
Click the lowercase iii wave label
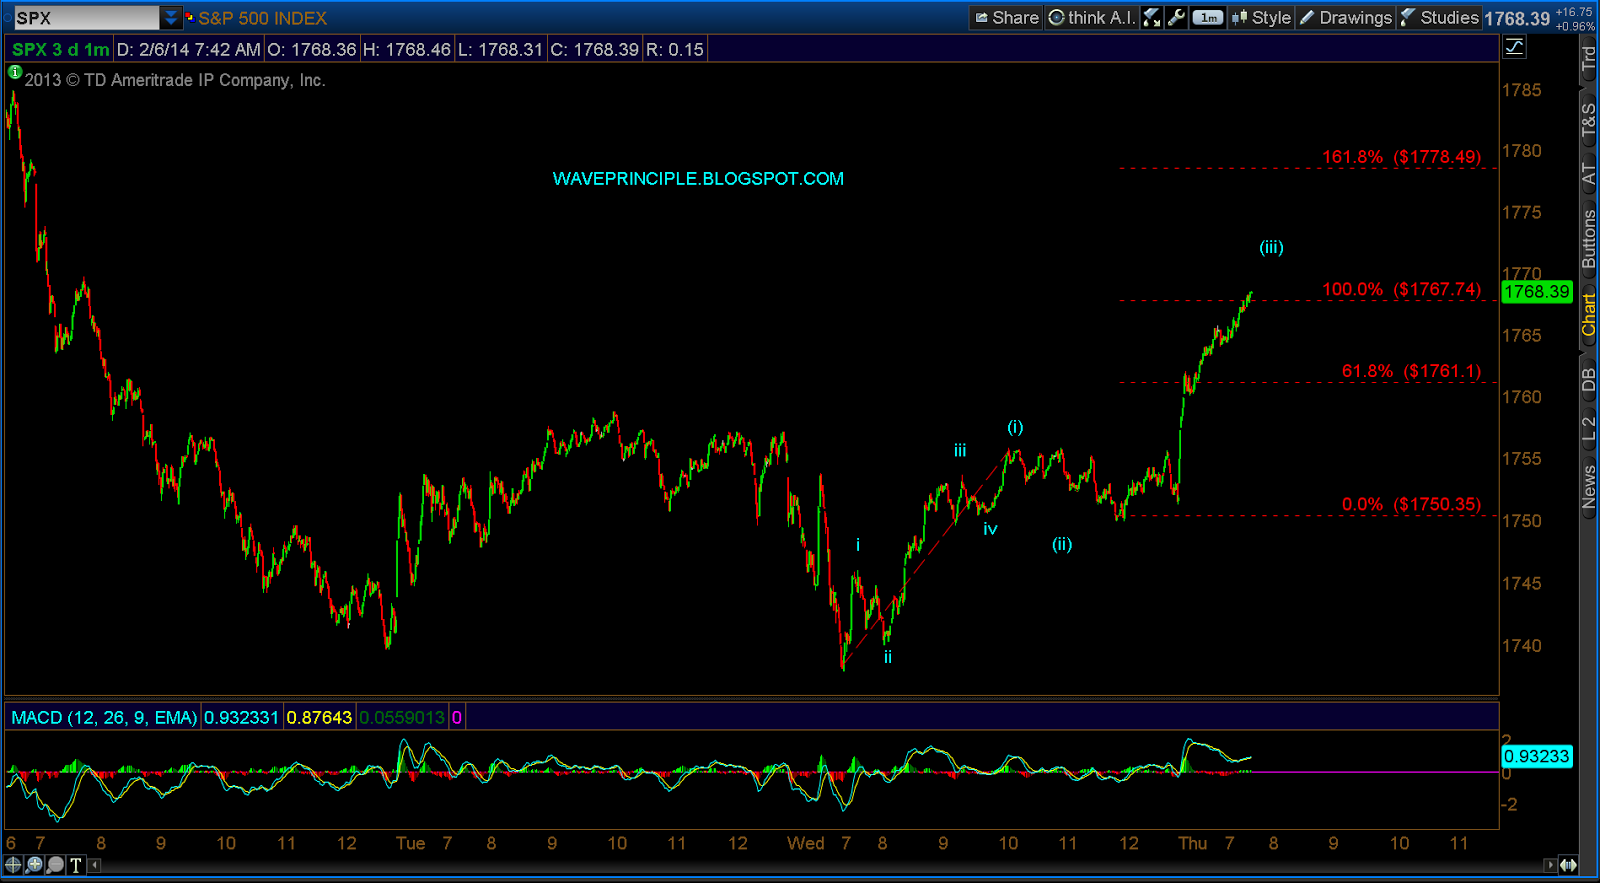tap(960, 451)
